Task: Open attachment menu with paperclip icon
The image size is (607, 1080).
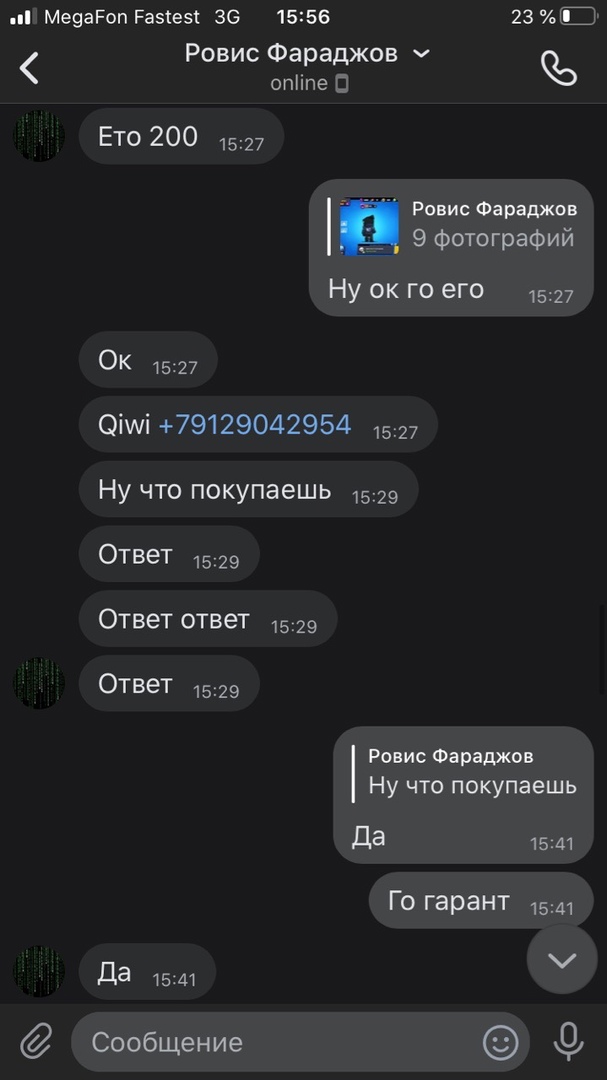Action: [x=36, y=1041]
